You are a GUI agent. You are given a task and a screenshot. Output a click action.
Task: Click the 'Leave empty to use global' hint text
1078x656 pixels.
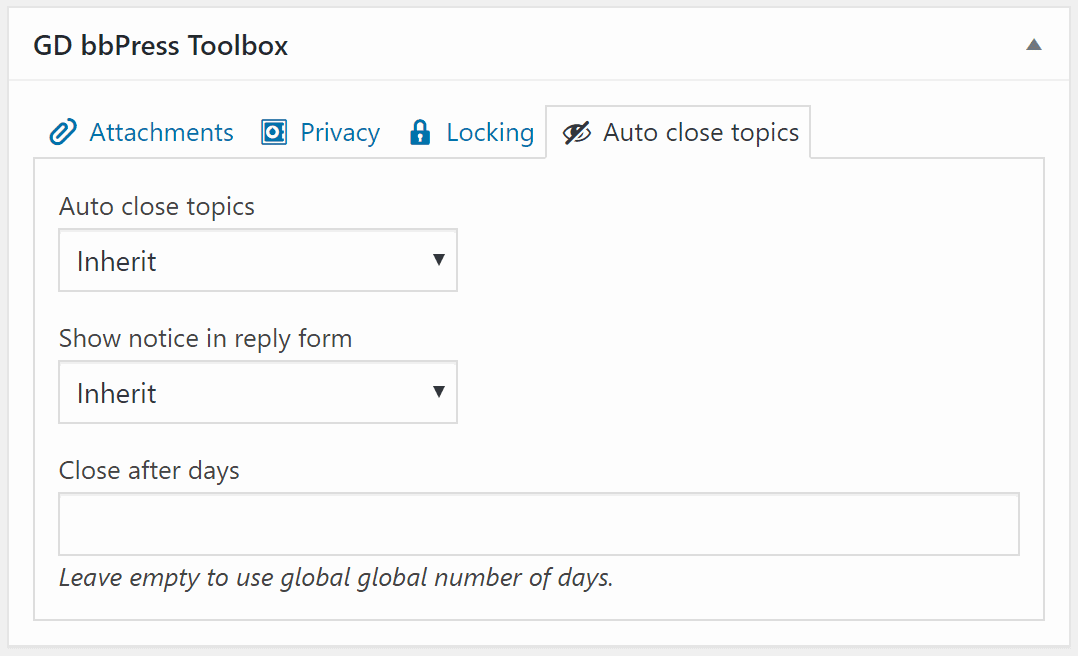click(x=336, y=578)
